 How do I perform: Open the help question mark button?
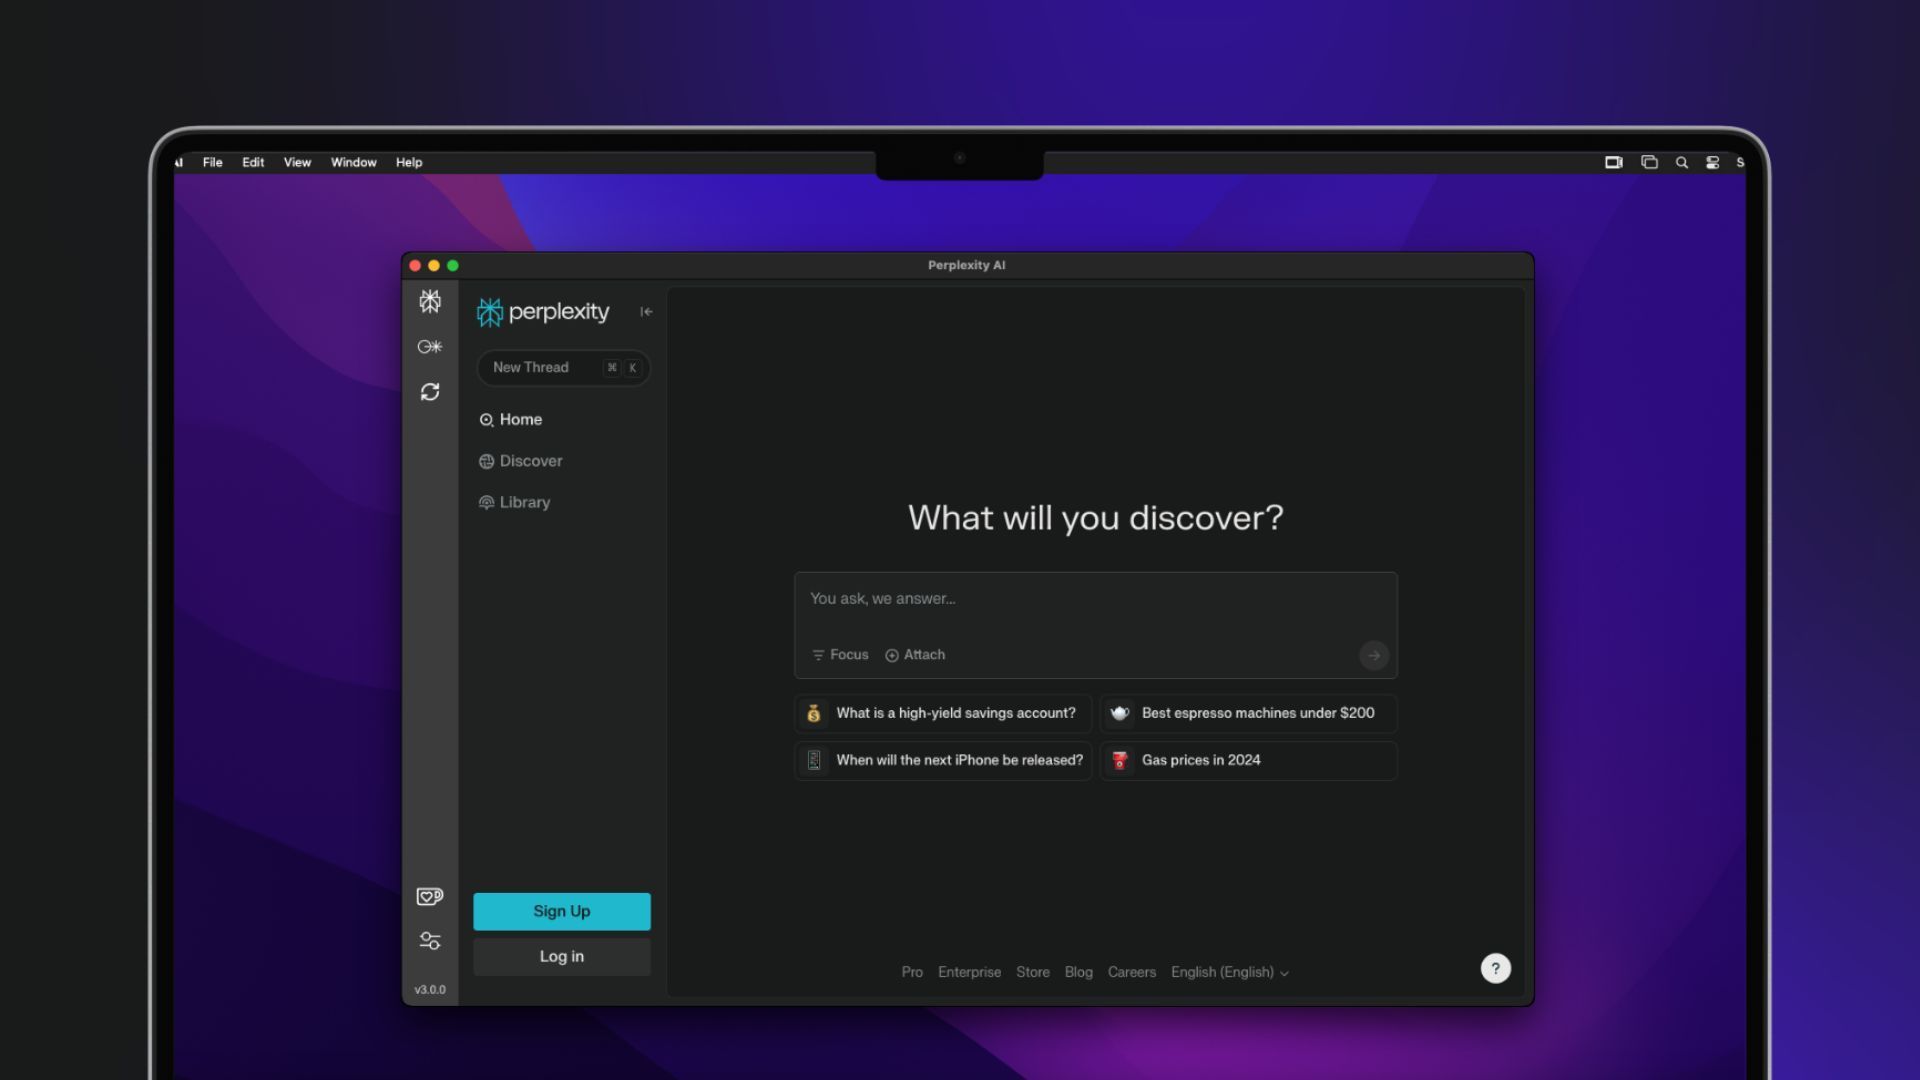(x=1496, y=969)
